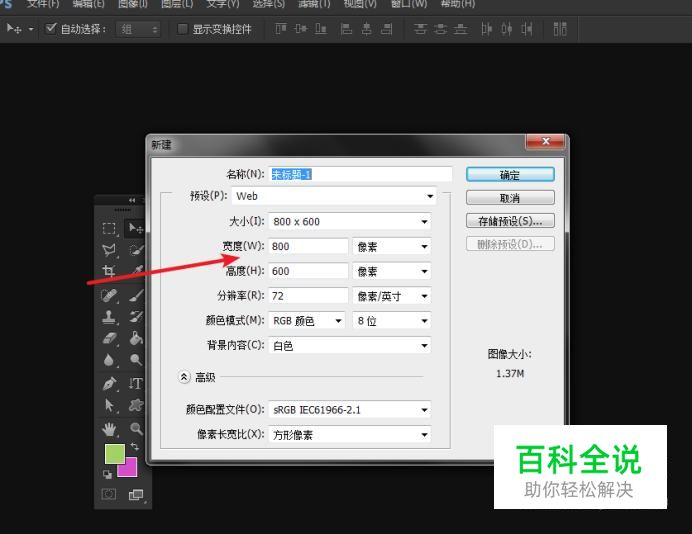The image size is (692, 534).
Task: Toggle Quick Mask mode icon
Action: coord(109,494)
